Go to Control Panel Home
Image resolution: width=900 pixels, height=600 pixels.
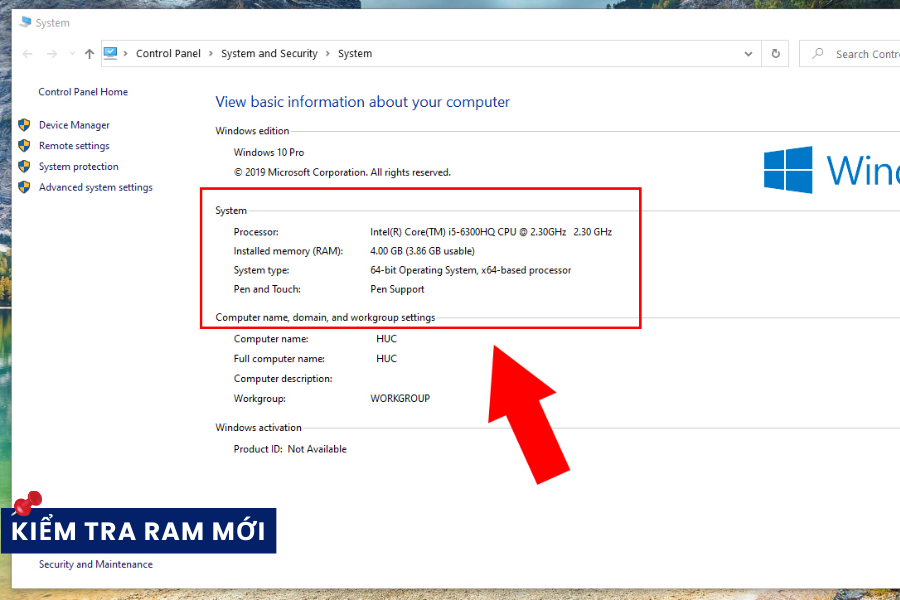pos(83,91)
